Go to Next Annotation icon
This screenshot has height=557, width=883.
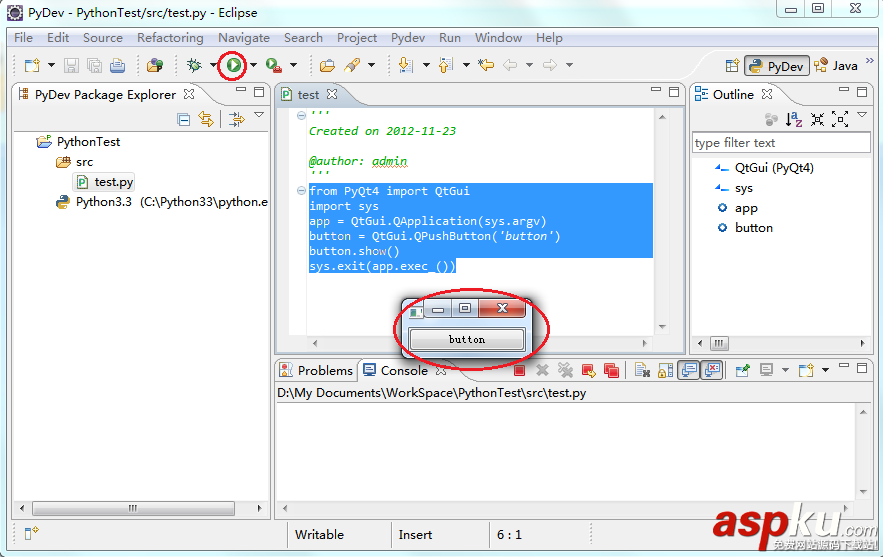coord(405,65)
